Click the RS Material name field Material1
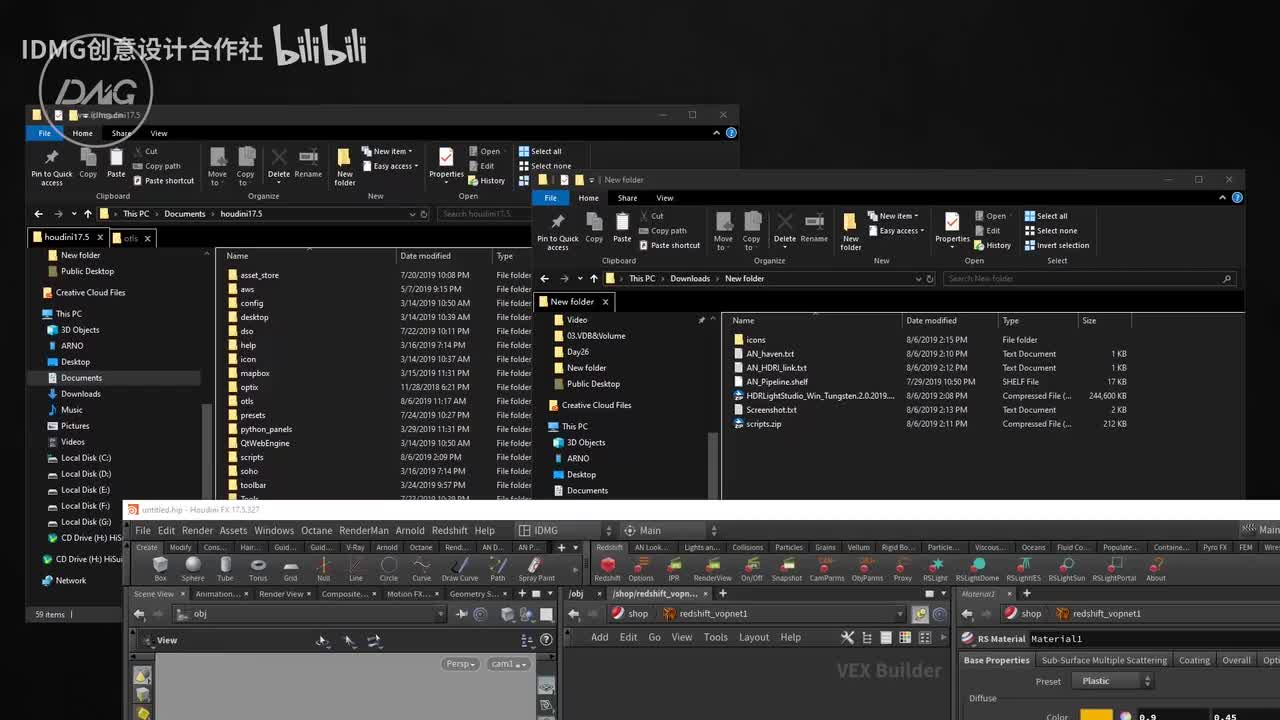Screen dimensions: 1280x720 1154,638
